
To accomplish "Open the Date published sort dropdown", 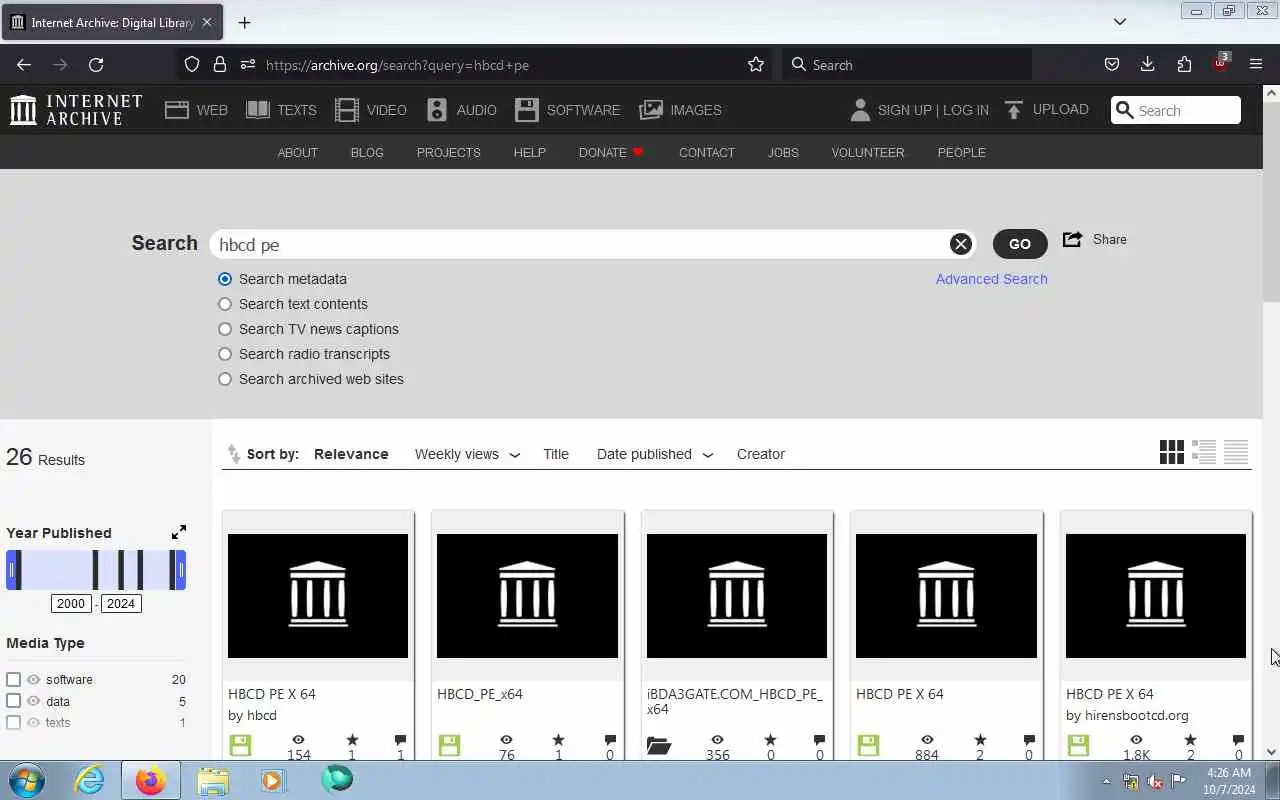I will pyautogui.click(x=655, y=454).
